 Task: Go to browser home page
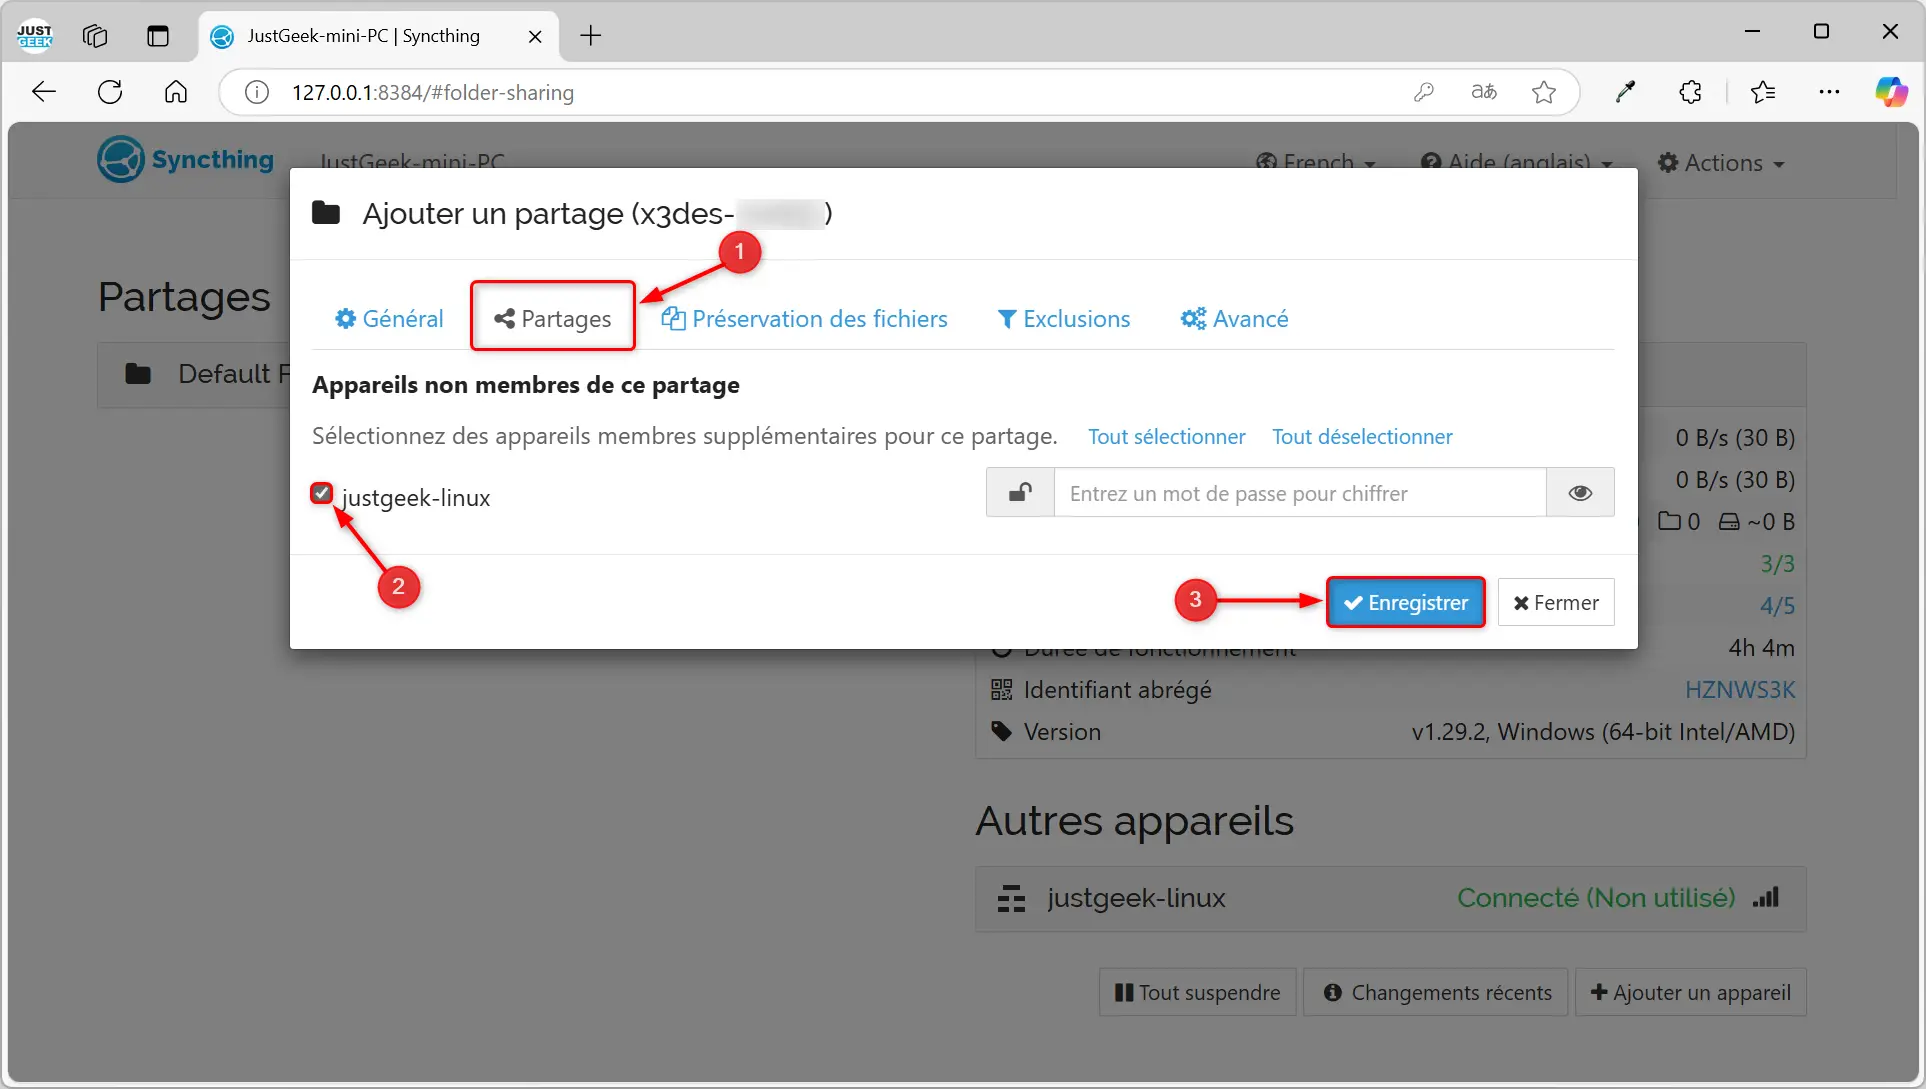(176, 92)
